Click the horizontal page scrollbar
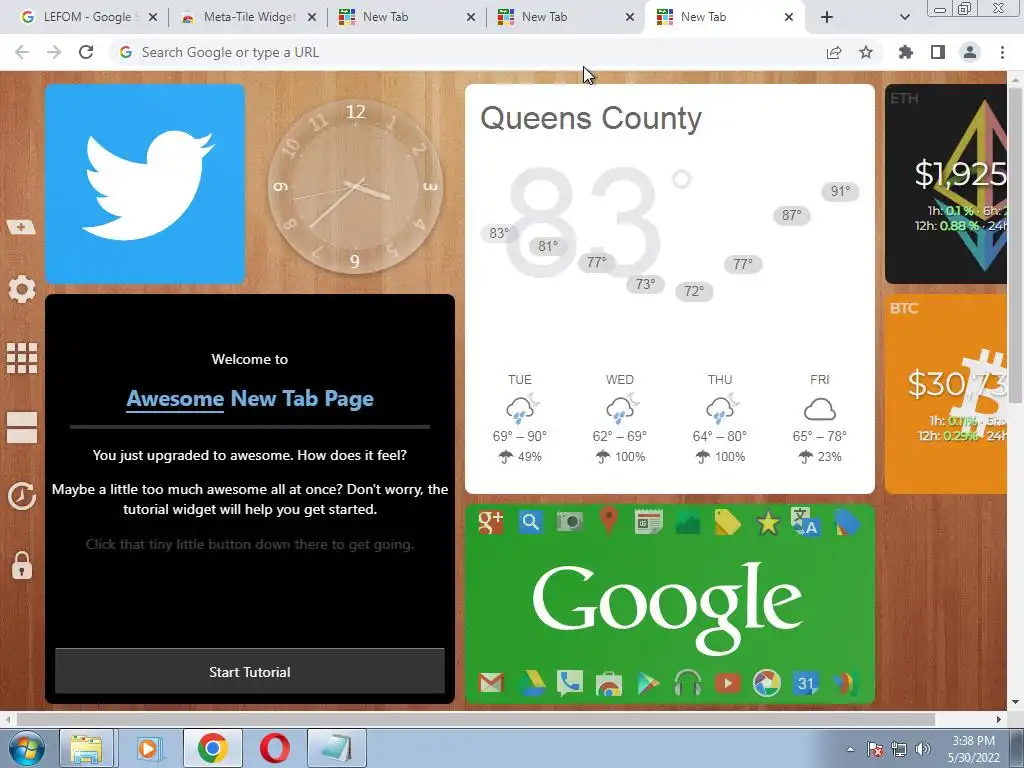The image size is (1024, 768). point(475,719)
